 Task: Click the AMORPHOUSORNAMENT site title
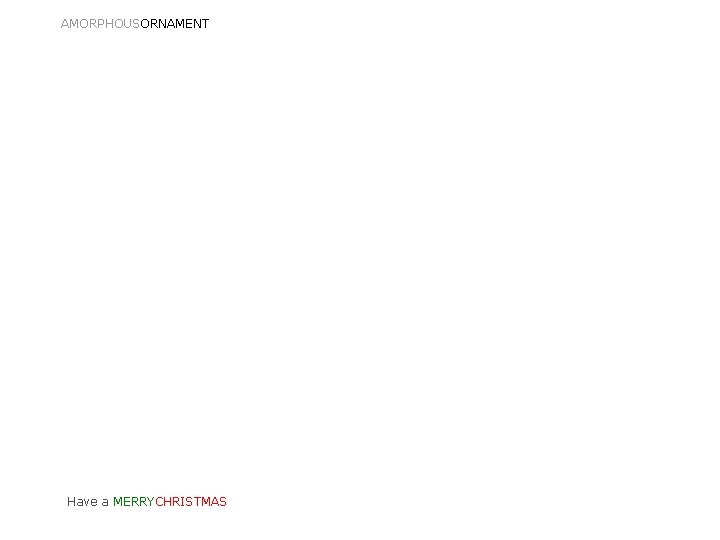pyautogui.click(x=135, y=24)
